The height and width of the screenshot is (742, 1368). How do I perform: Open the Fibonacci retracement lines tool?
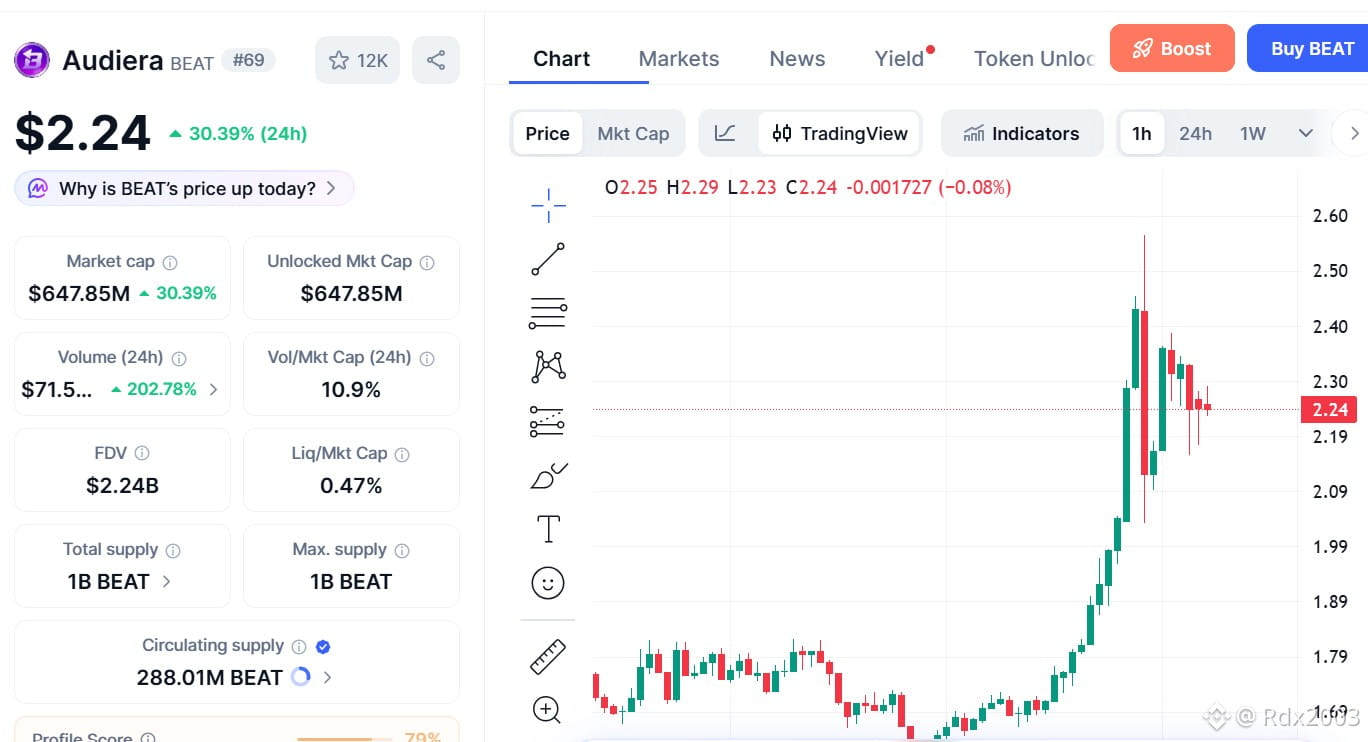pyautogui.click(x=548, y=313)
